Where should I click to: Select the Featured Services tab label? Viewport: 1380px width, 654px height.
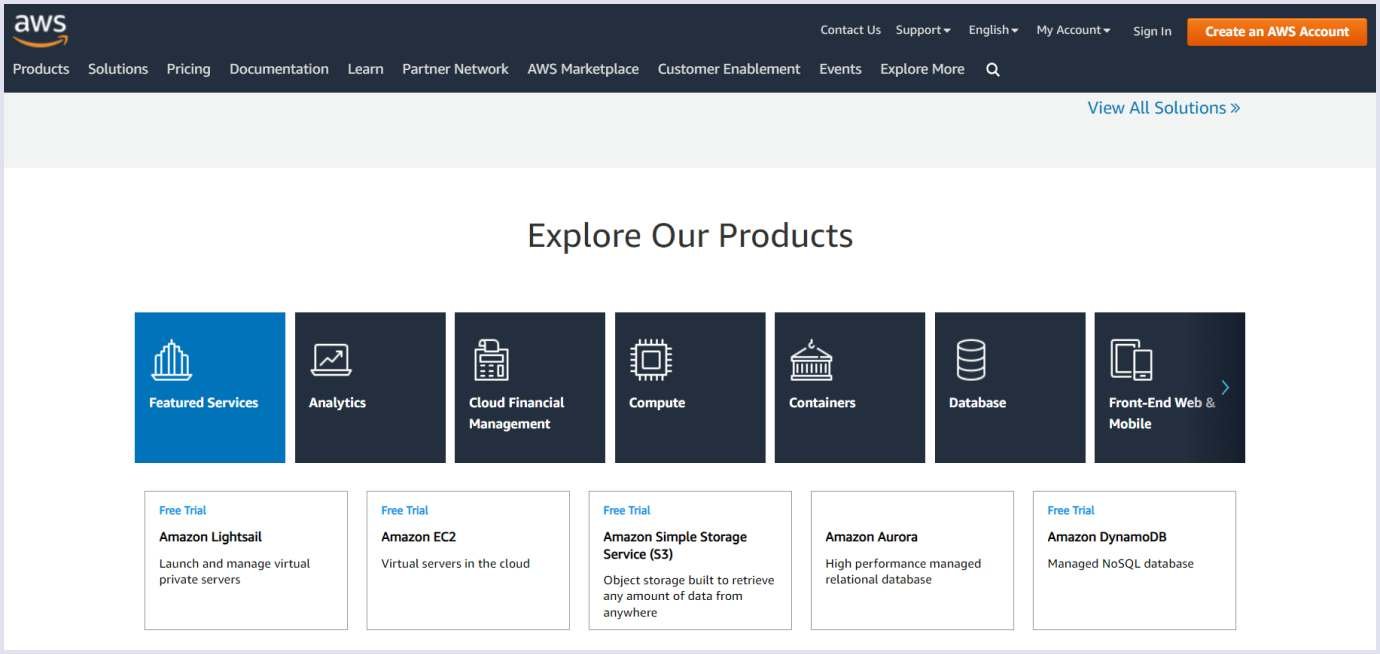click(x=204, y=402)
